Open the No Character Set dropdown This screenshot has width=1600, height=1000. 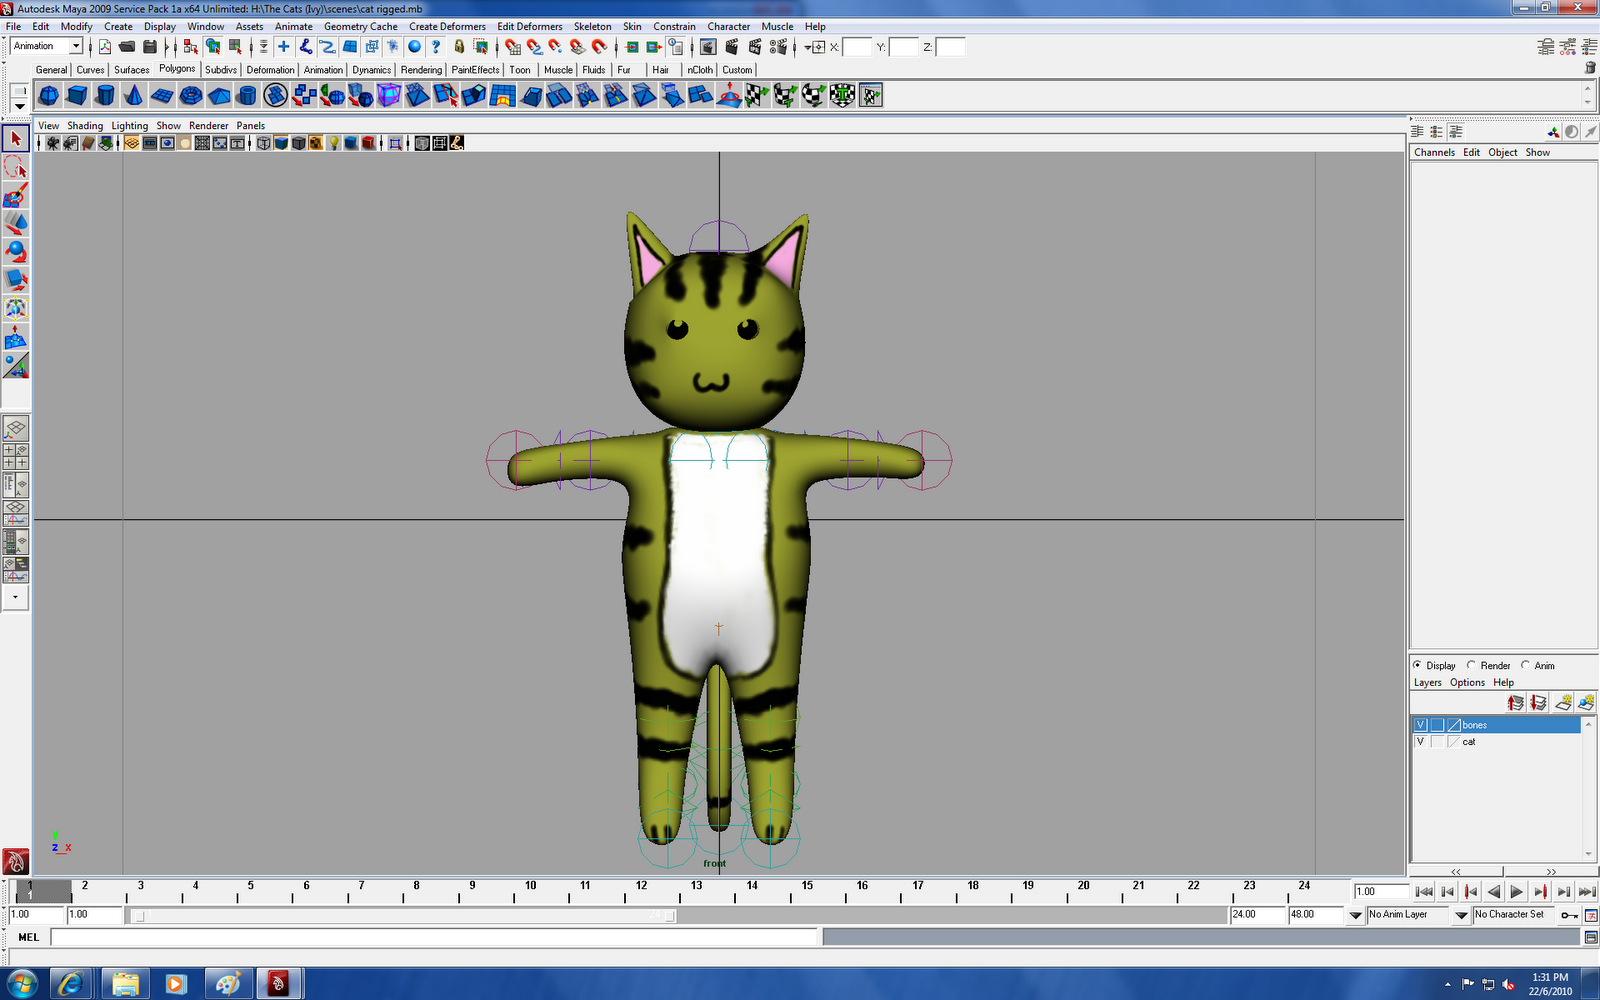point(1510,914)
